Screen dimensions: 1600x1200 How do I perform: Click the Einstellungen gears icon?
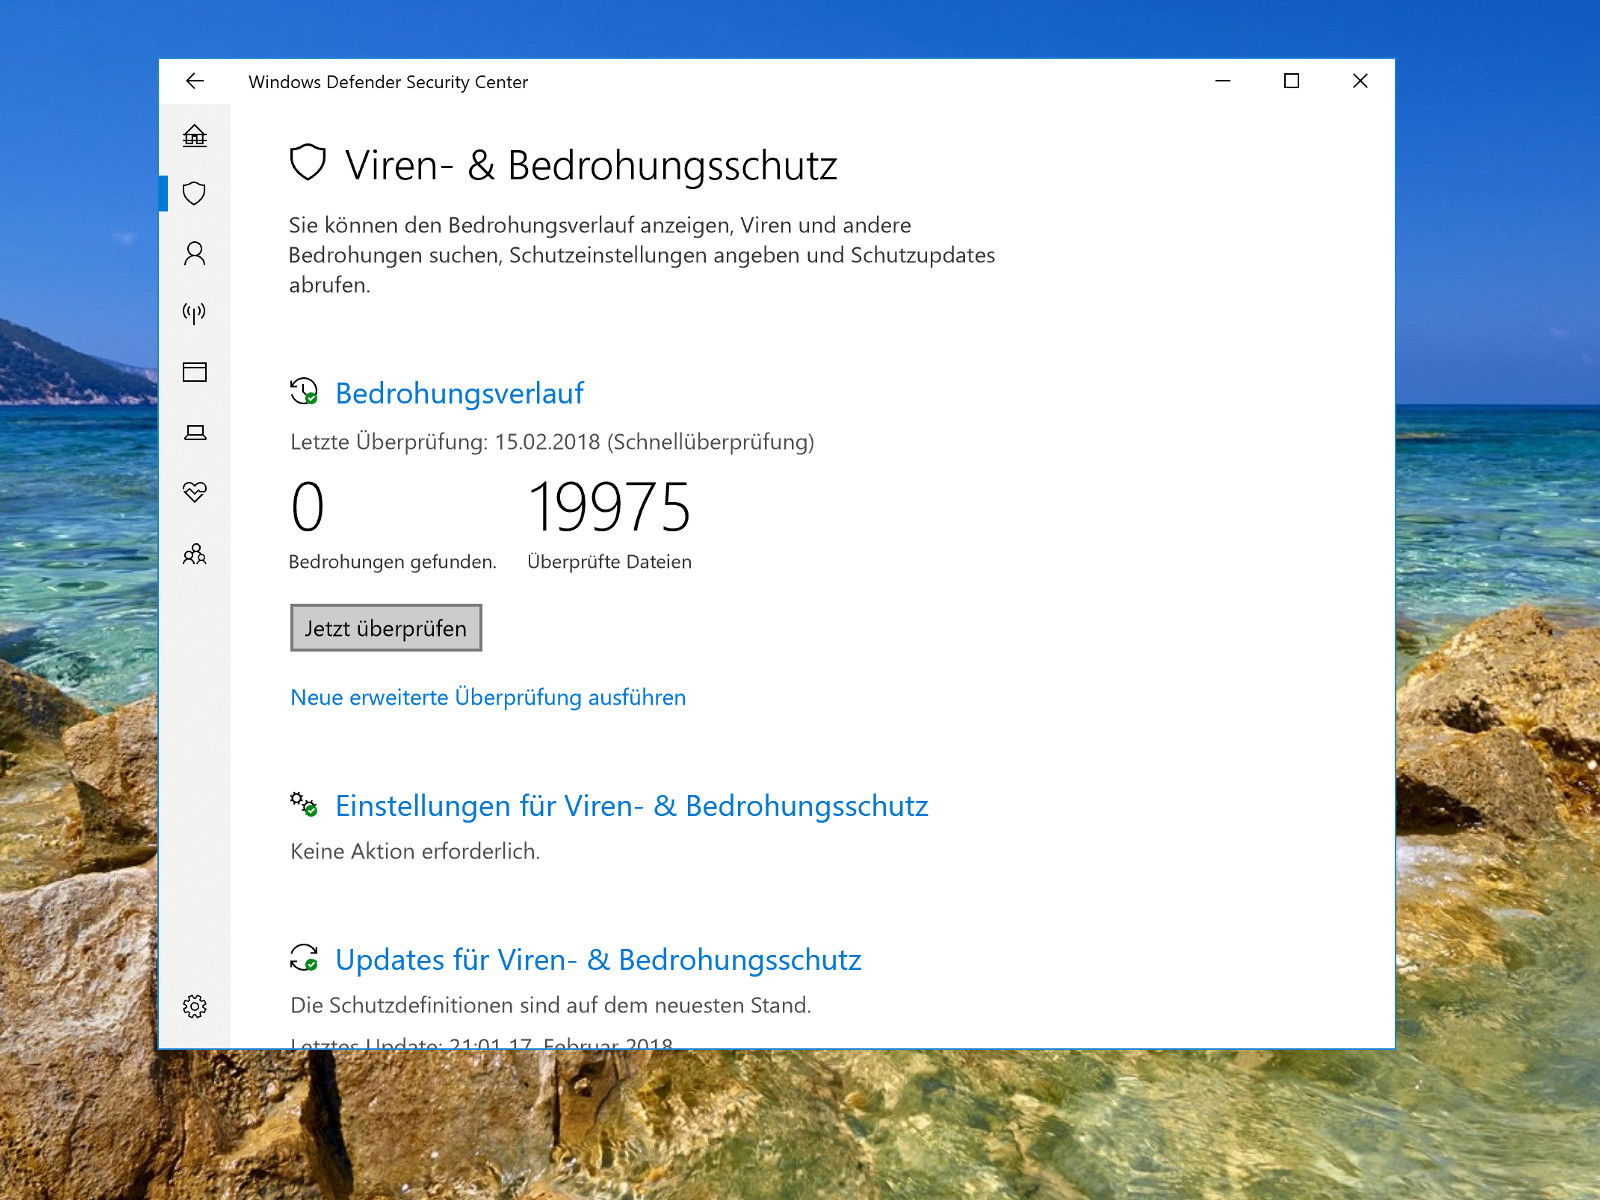[304, 804]
